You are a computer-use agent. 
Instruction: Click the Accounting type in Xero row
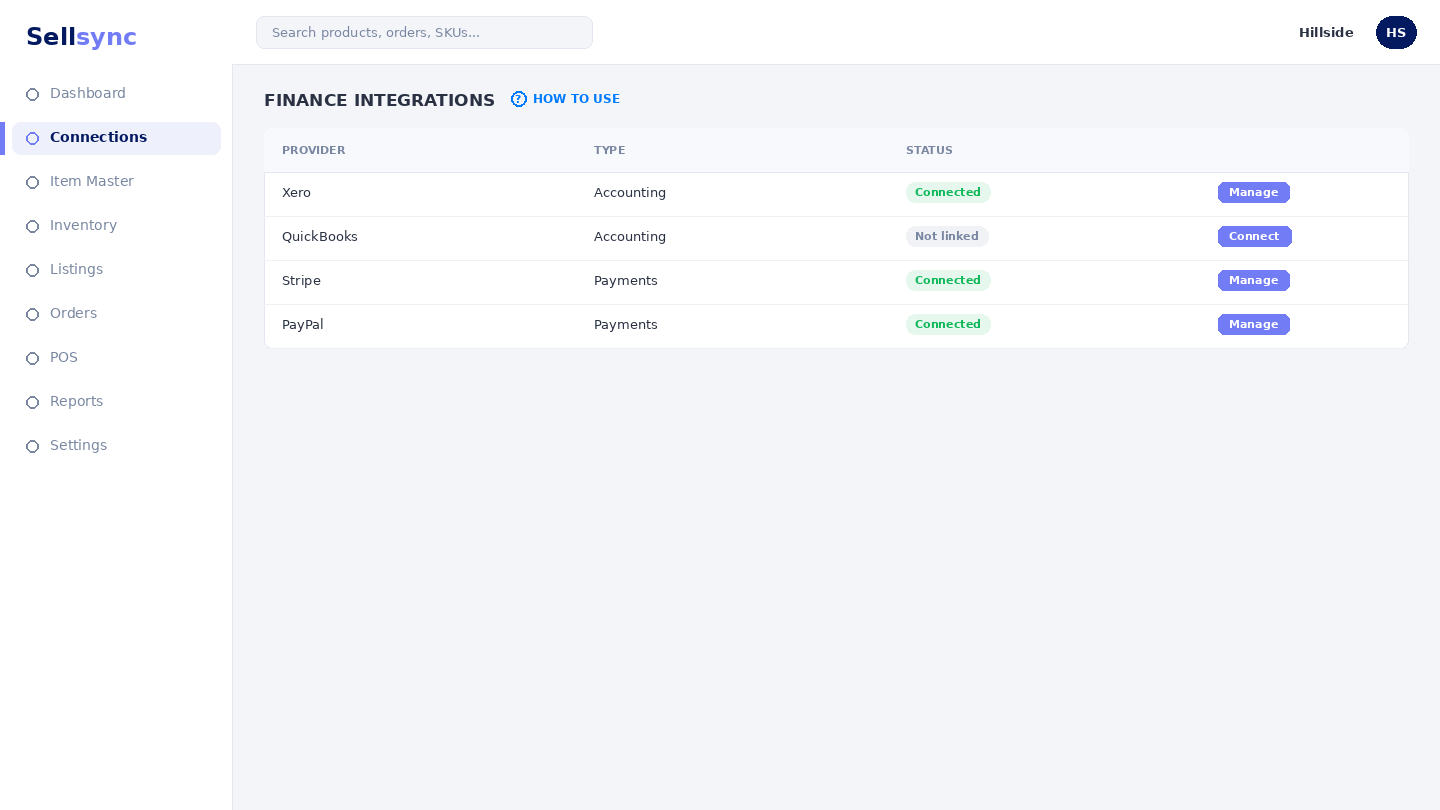[630, 192]
